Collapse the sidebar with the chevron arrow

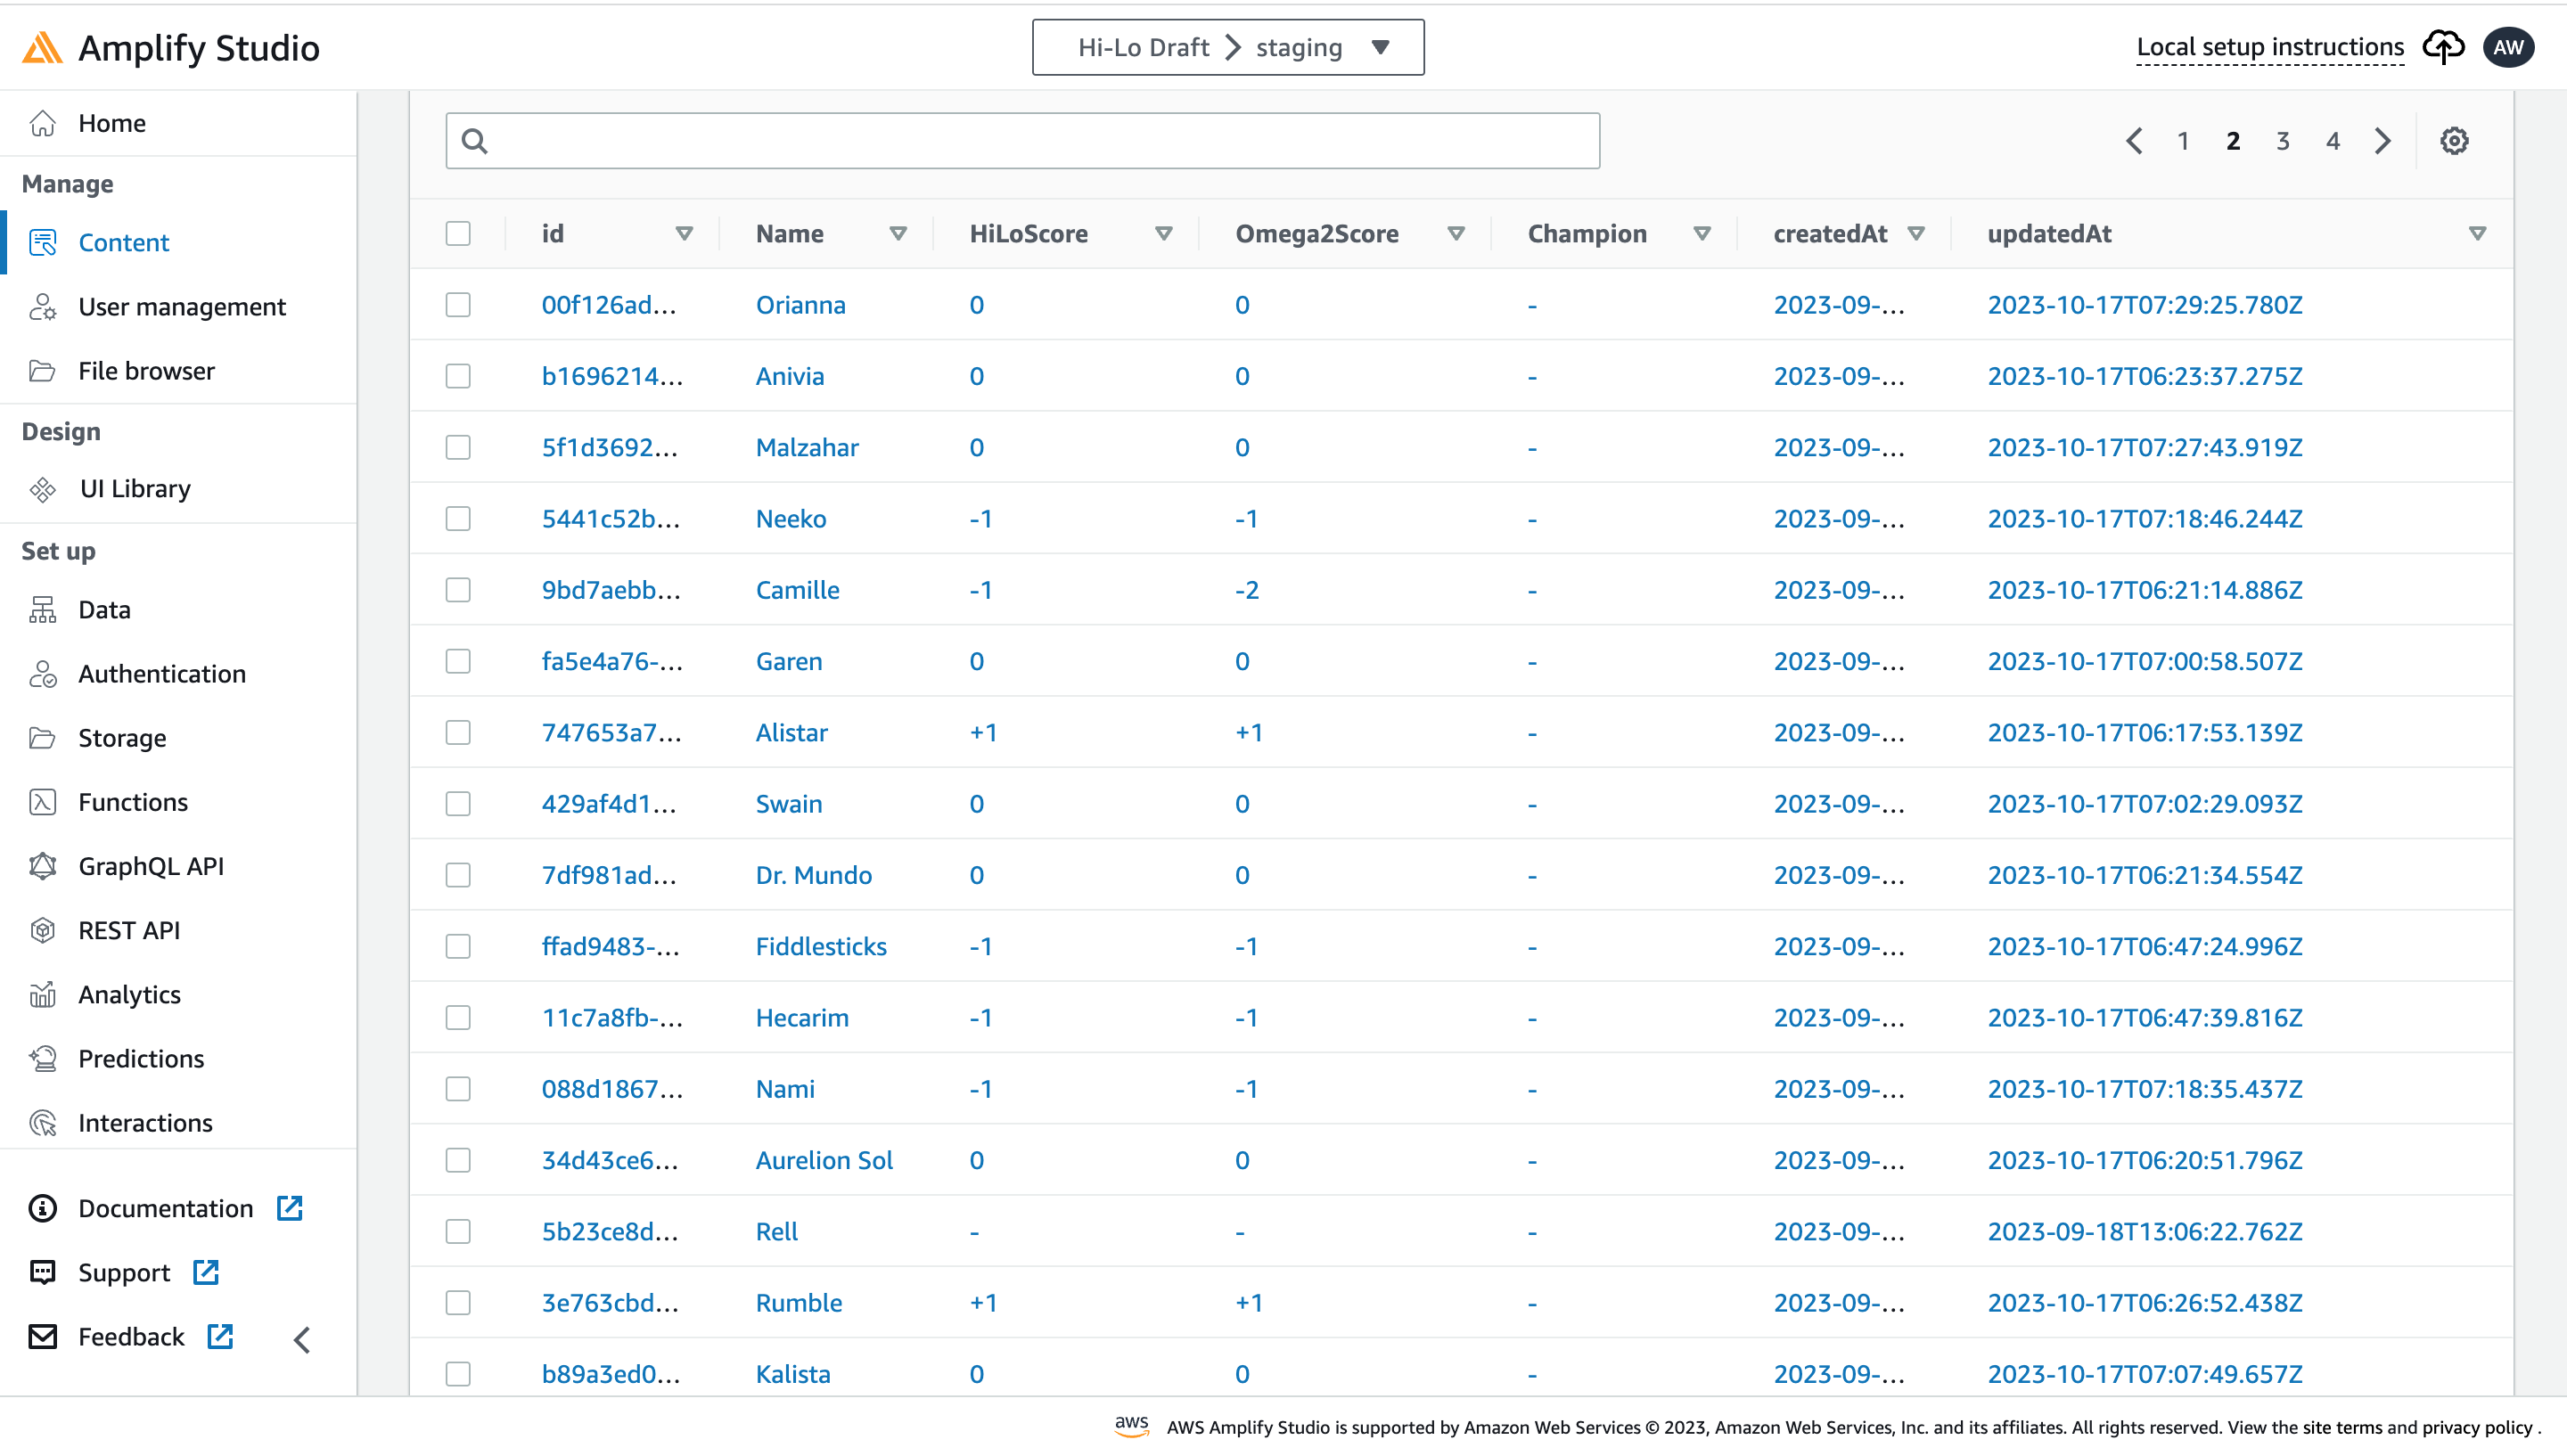pos(302,1339)
